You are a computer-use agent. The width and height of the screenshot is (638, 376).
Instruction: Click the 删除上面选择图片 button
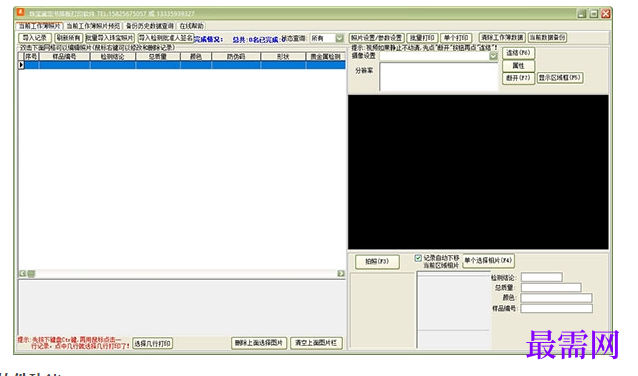pos(259,343)
